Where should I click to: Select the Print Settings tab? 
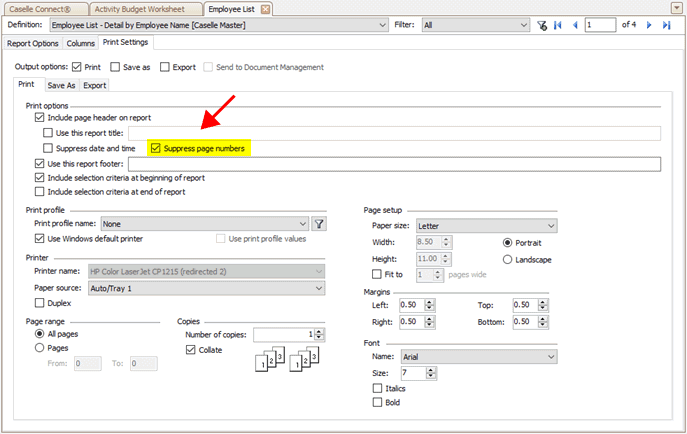click(125, 42)
